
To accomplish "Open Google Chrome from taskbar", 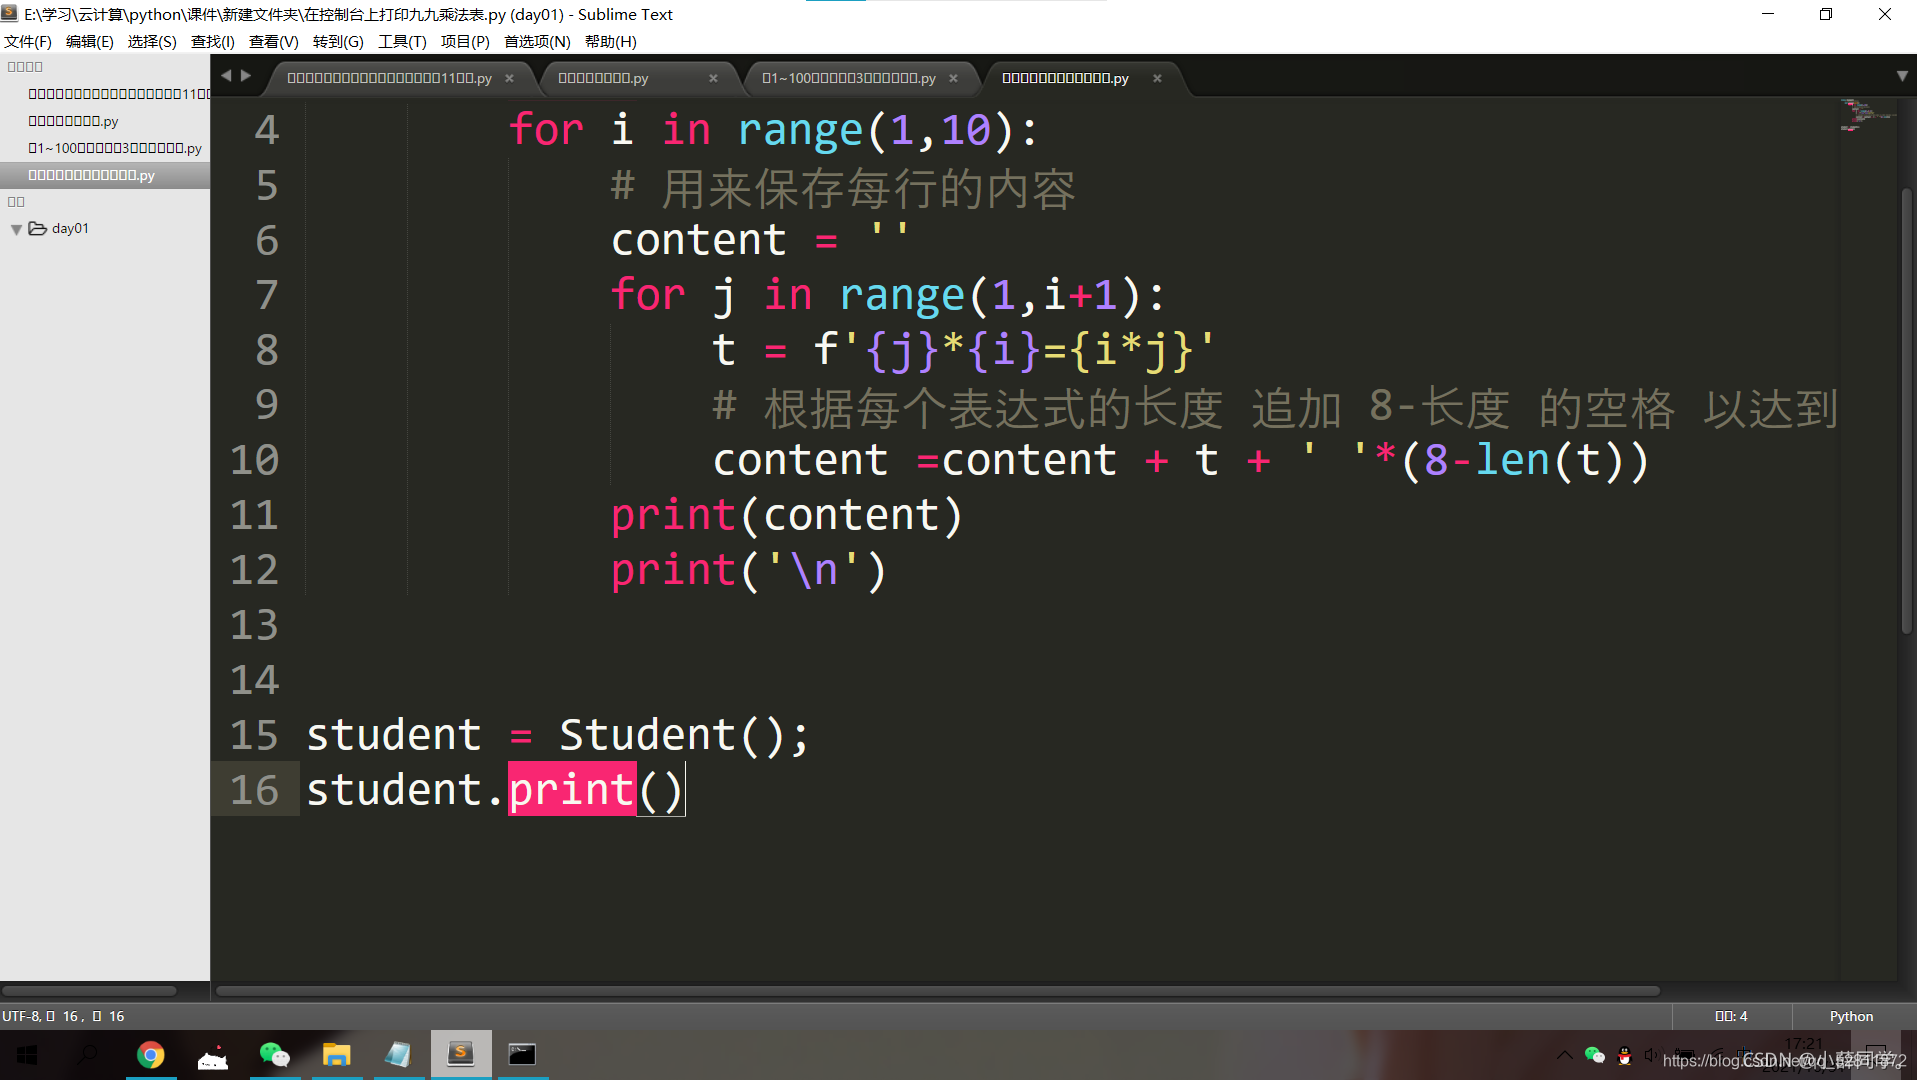I will point(151,1055).
